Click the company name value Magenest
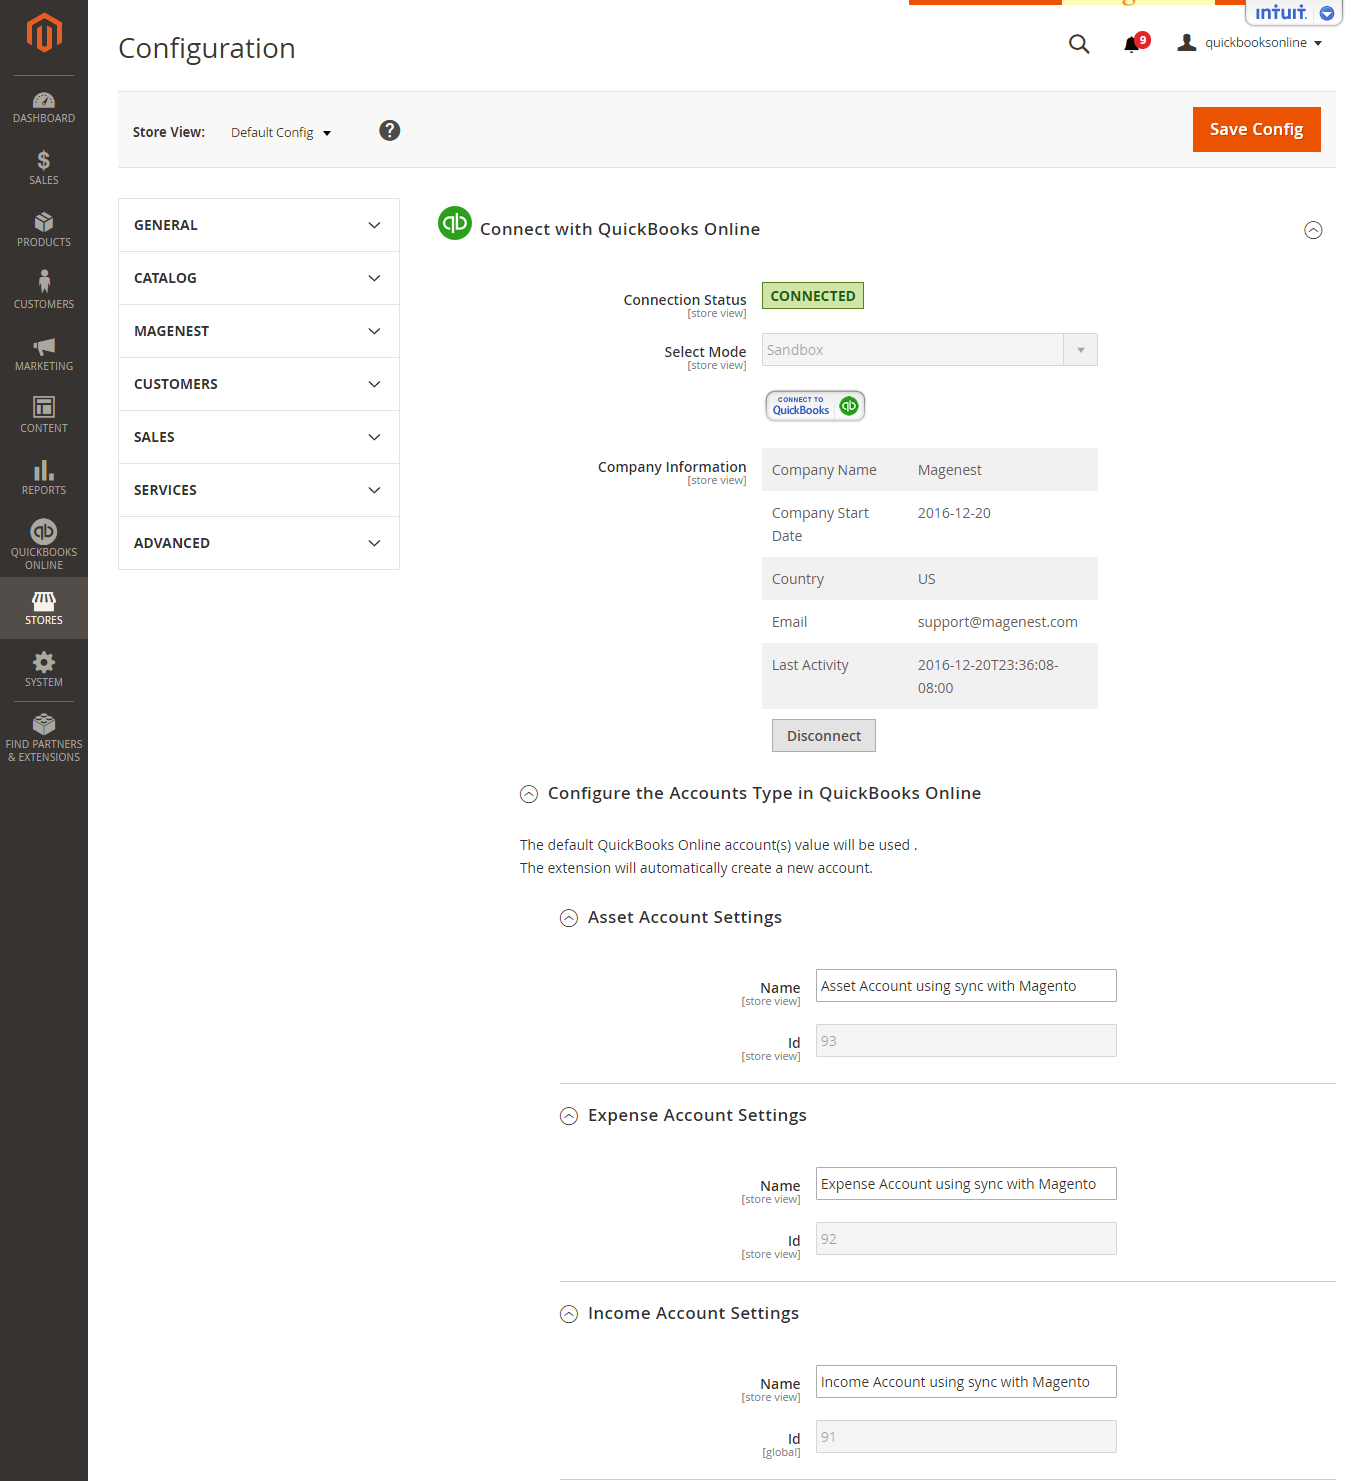1366x1481 pixels. pyautogui.click(x=950, y=470)
